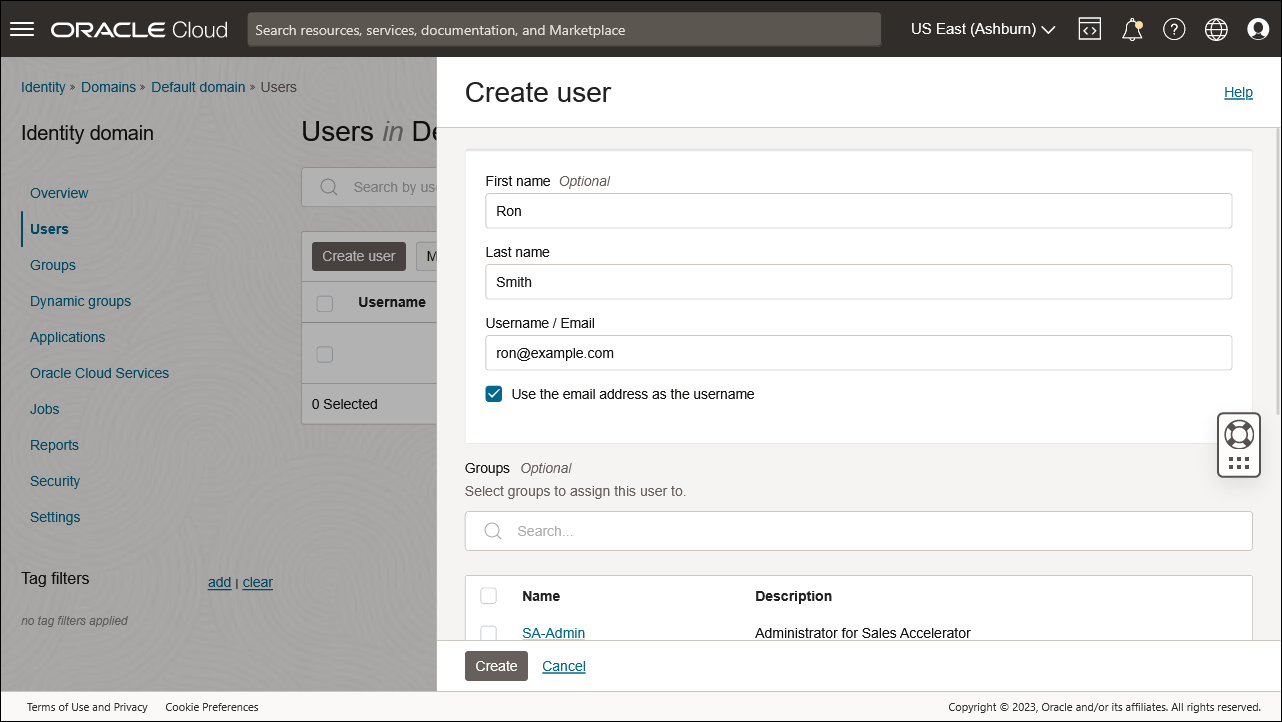Click the search icon in the users list
The width and height of the screenshot is (1282, 722).
(x=329, y=187)
